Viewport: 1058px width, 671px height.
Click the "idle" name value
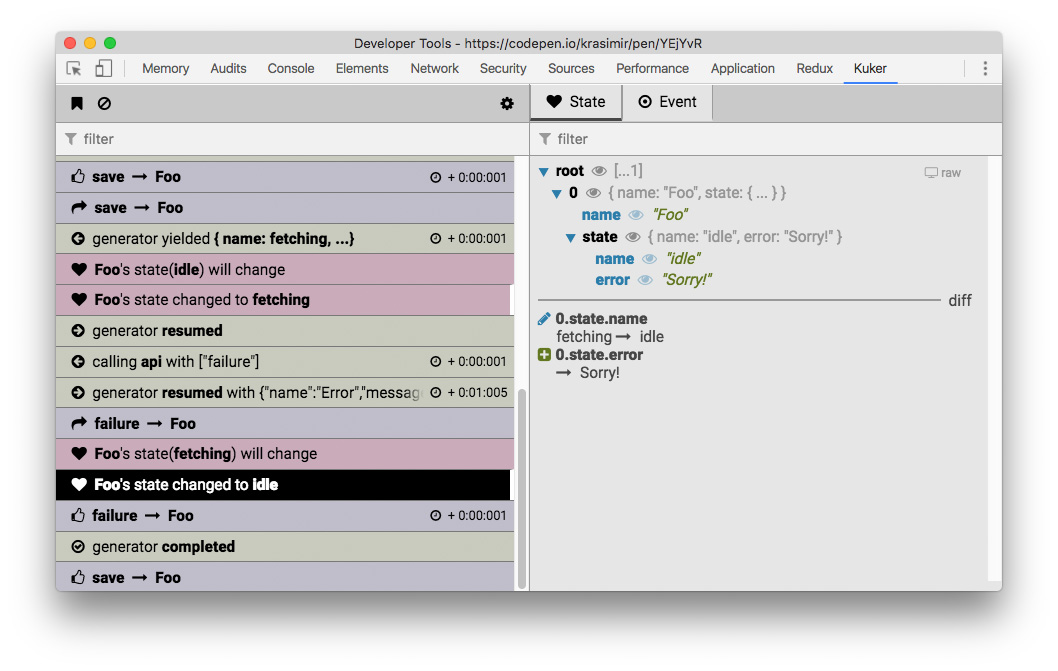[684, 259]
